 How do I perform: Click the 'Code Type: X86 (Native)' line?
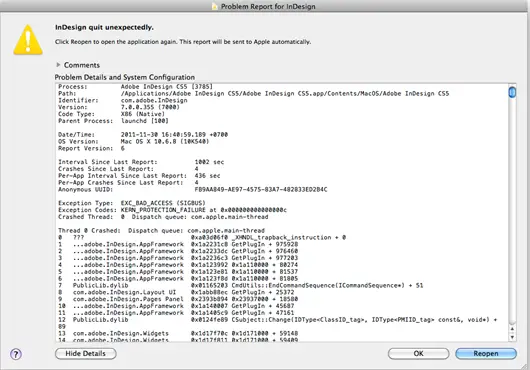pos(111,114)
